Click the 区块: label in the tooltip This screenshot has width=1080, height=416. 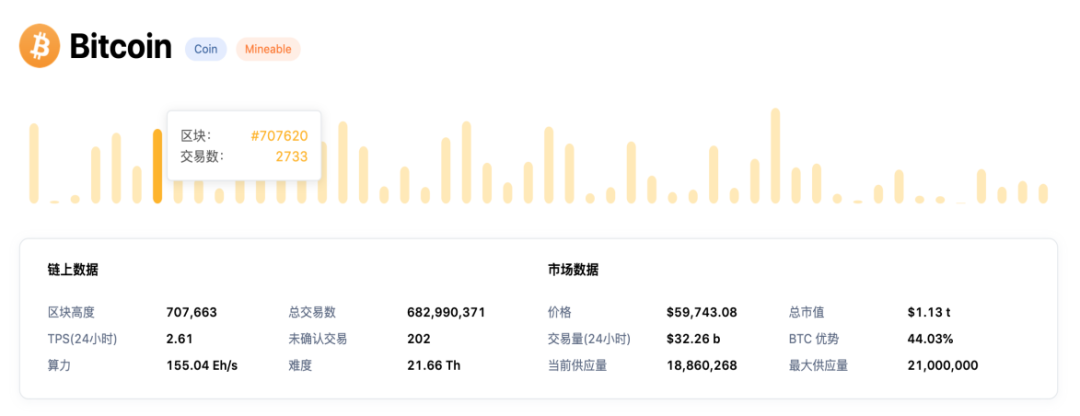point(196,136)
